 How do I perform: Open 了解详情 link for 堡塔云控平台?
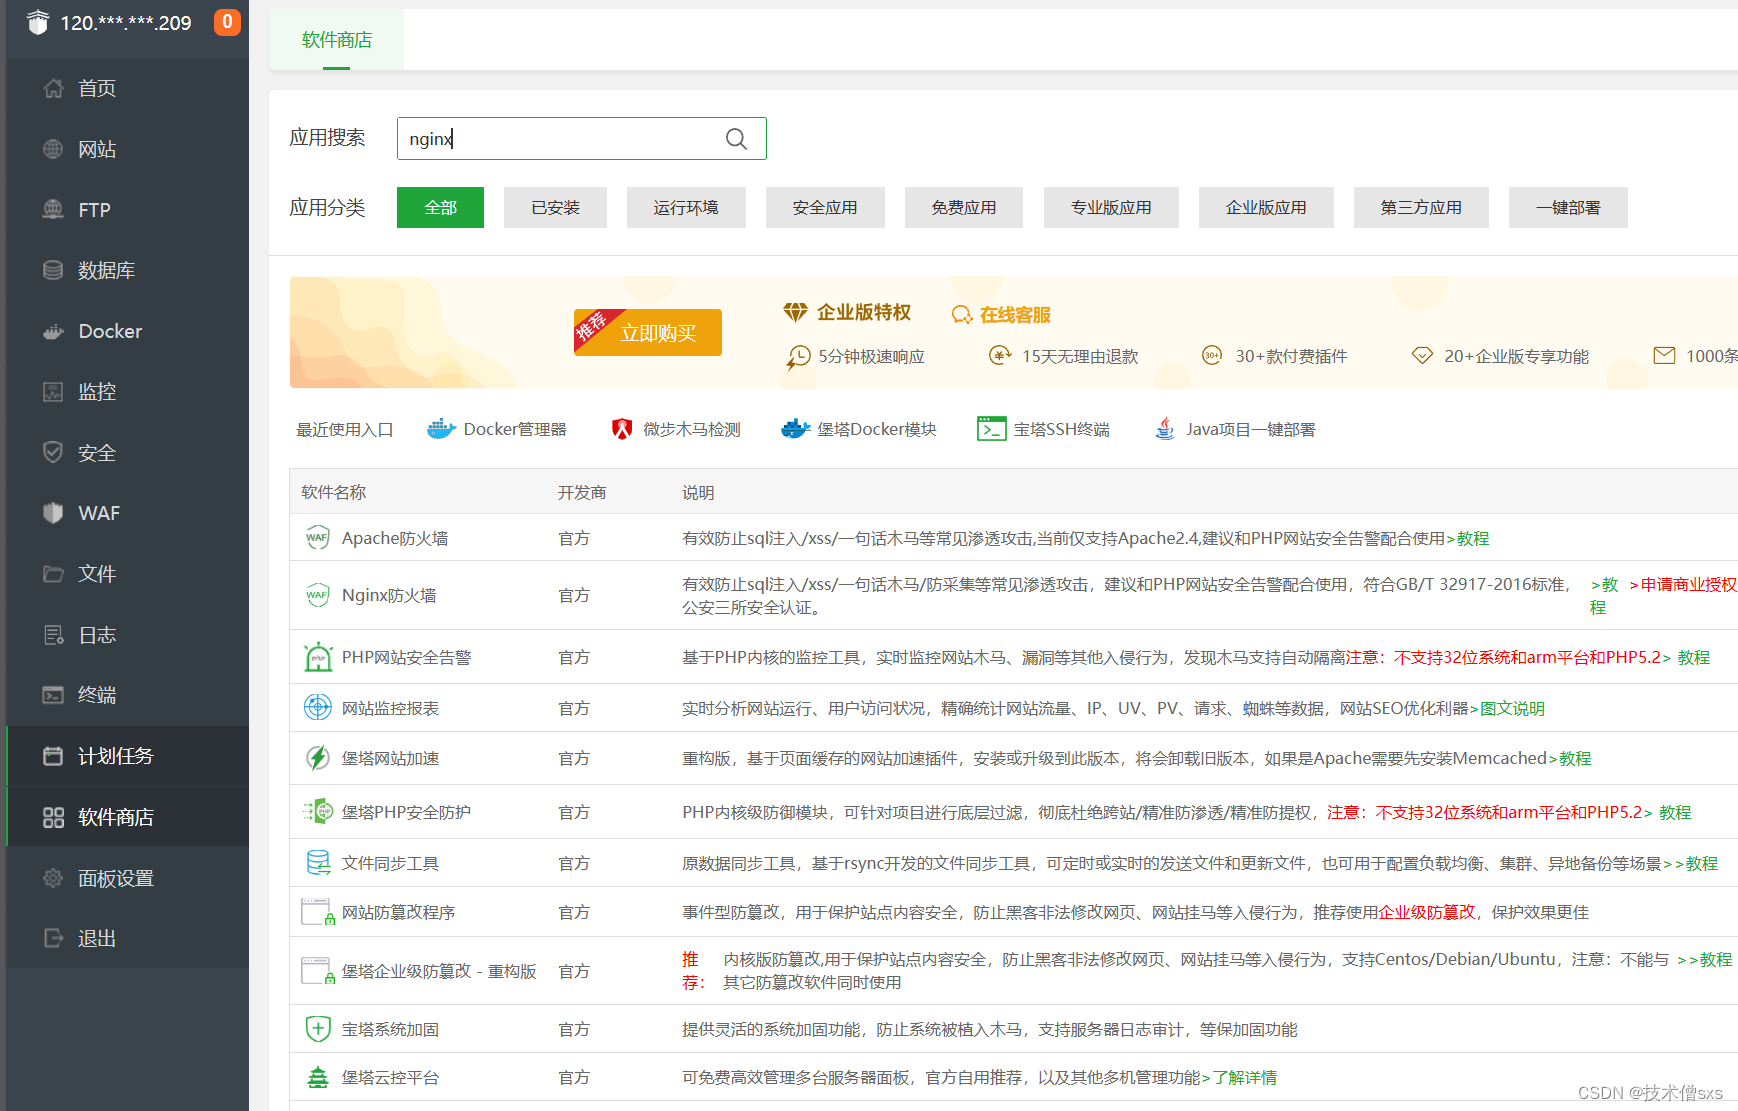(x=1244, y=1078)
